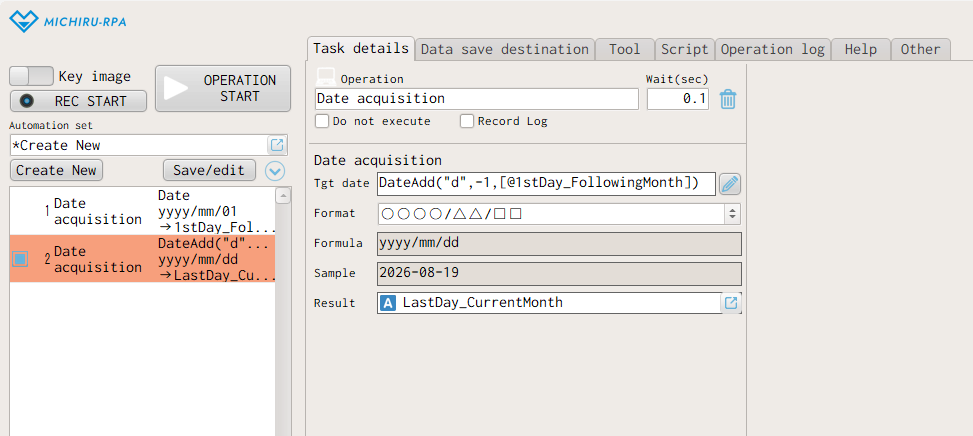Image resolution: width=973 pixels, height=436 pixels.
Task: Toggle the checkbox on step 2 row
Action: 20,259
